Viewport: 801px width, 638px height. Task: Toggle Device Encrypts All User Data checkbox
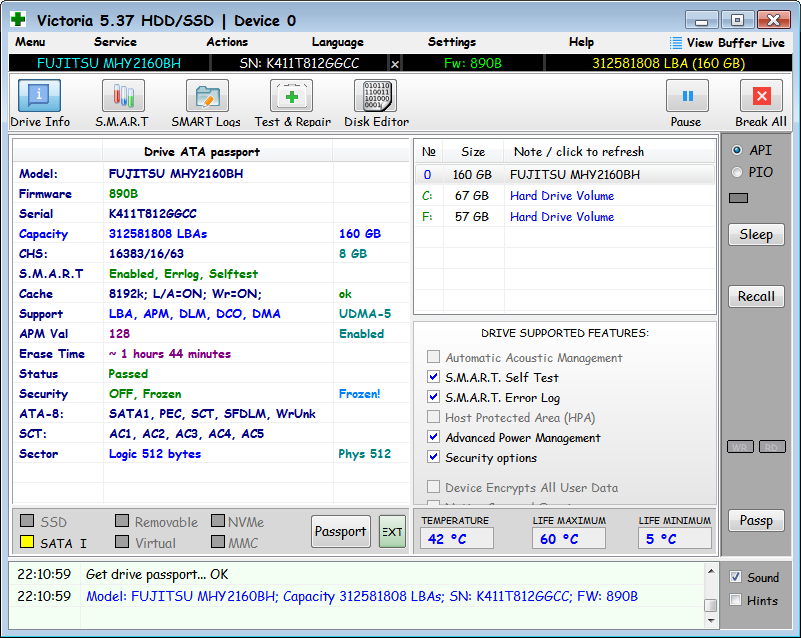coord(433,486)
